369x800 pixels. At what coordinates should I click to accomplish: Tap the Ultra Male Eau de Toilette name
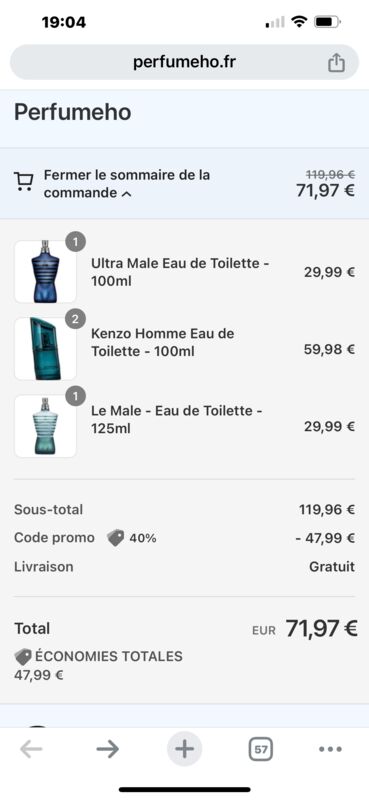[181, 272]
